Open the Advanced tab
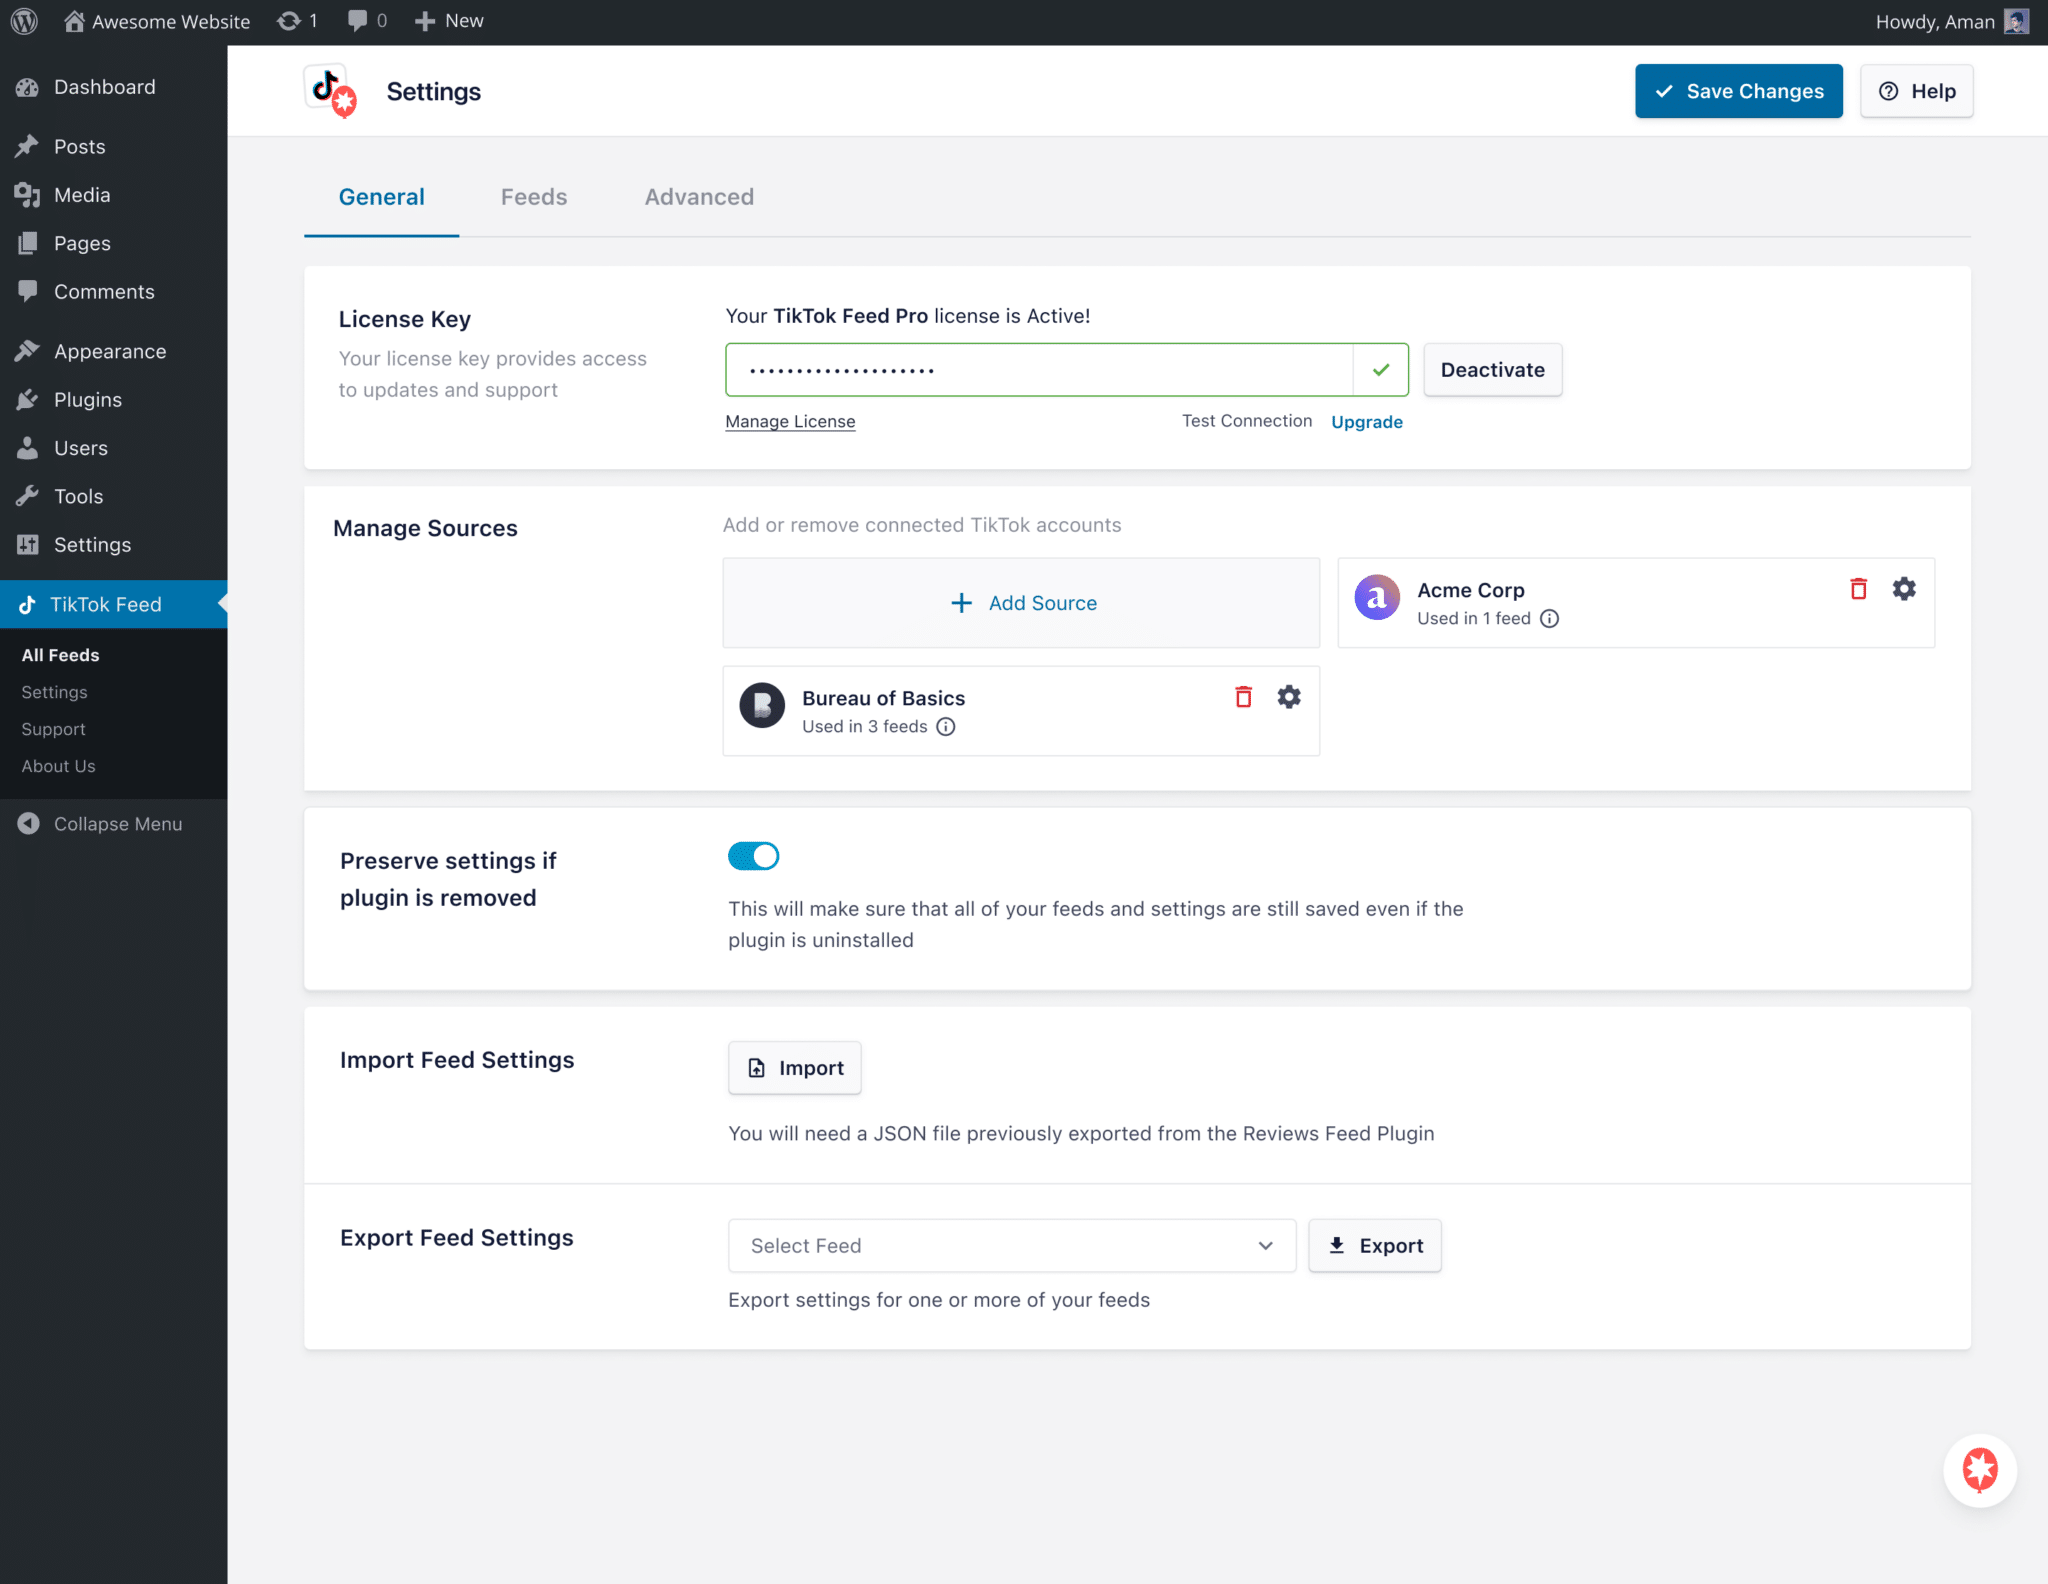This screenshot has width=2048, height=1584. tap(699, 197)
